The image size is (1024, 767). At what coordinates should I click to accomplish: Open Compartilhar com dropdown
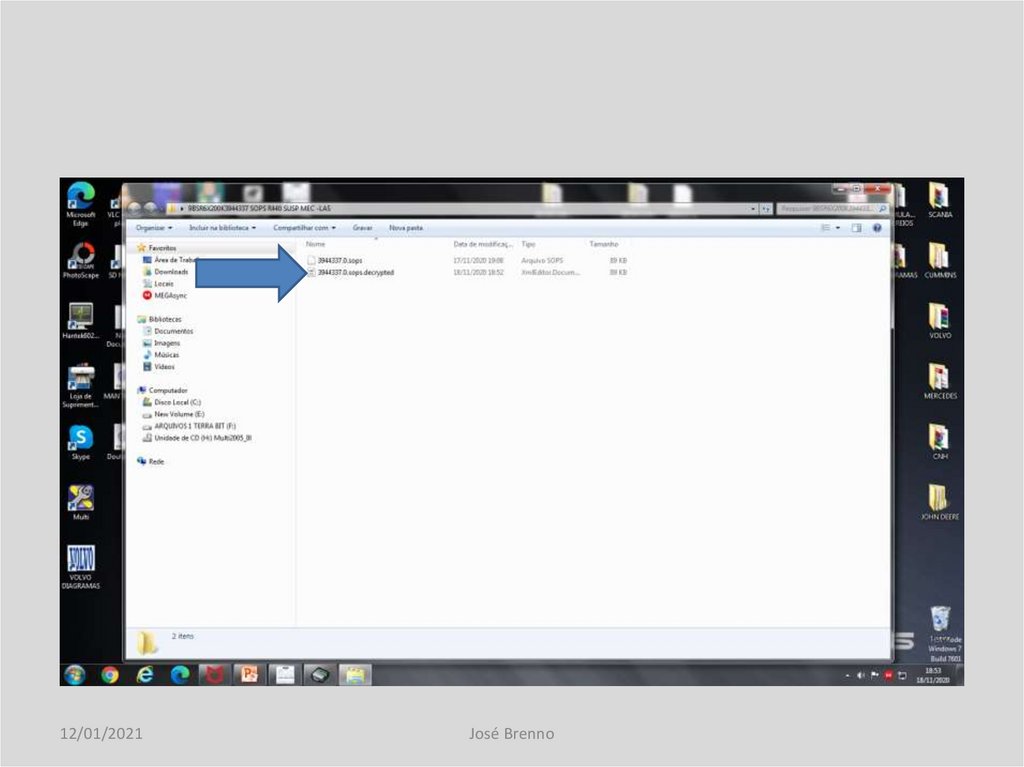point(304,228)
